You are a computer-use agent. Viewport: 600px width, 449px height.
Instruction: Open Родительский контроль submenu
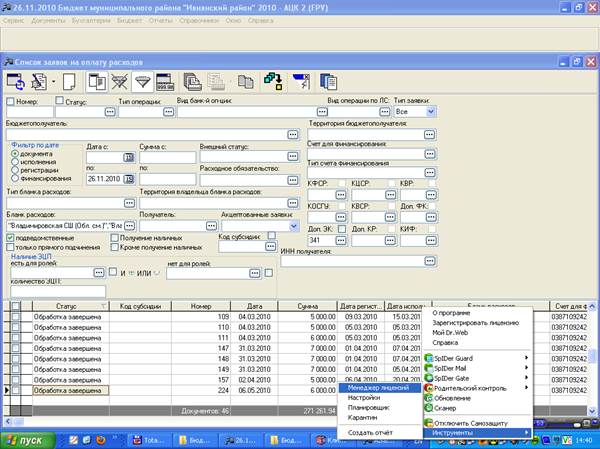point(478,388)
